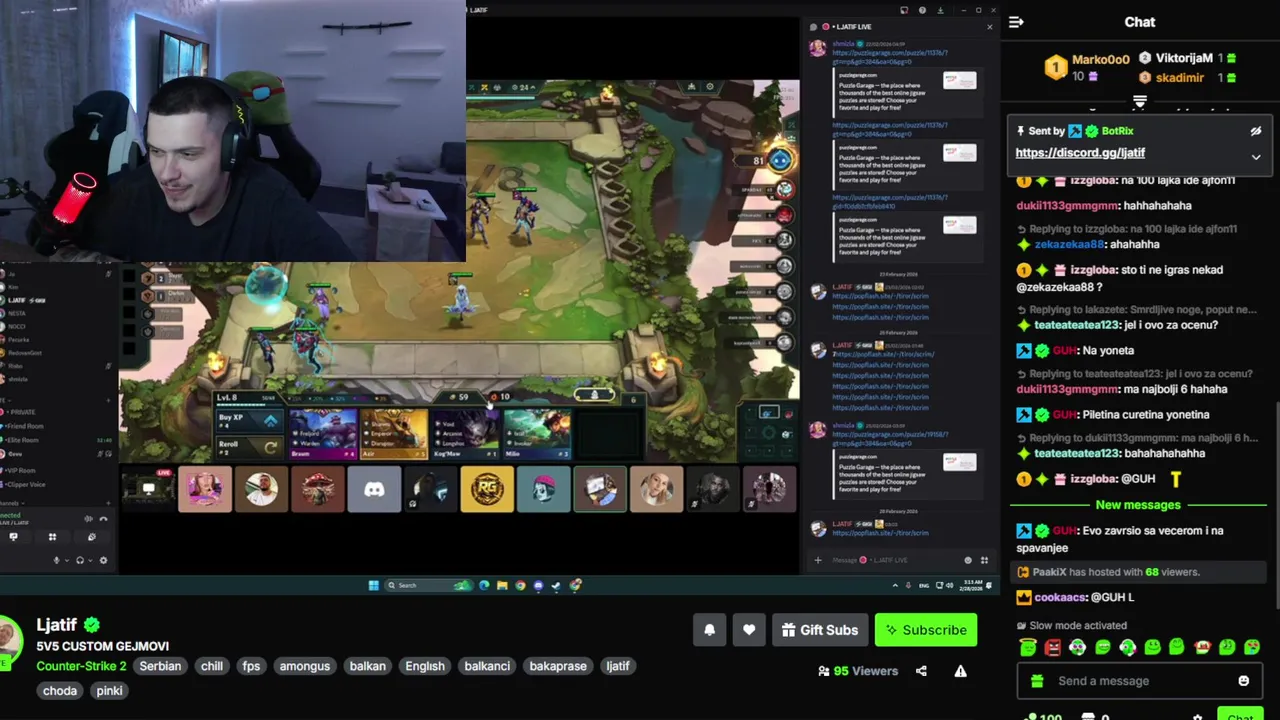This screenshot has width=1280, height=720.
Task: Insert the halo green emote
Action: tap(1028, 647)
